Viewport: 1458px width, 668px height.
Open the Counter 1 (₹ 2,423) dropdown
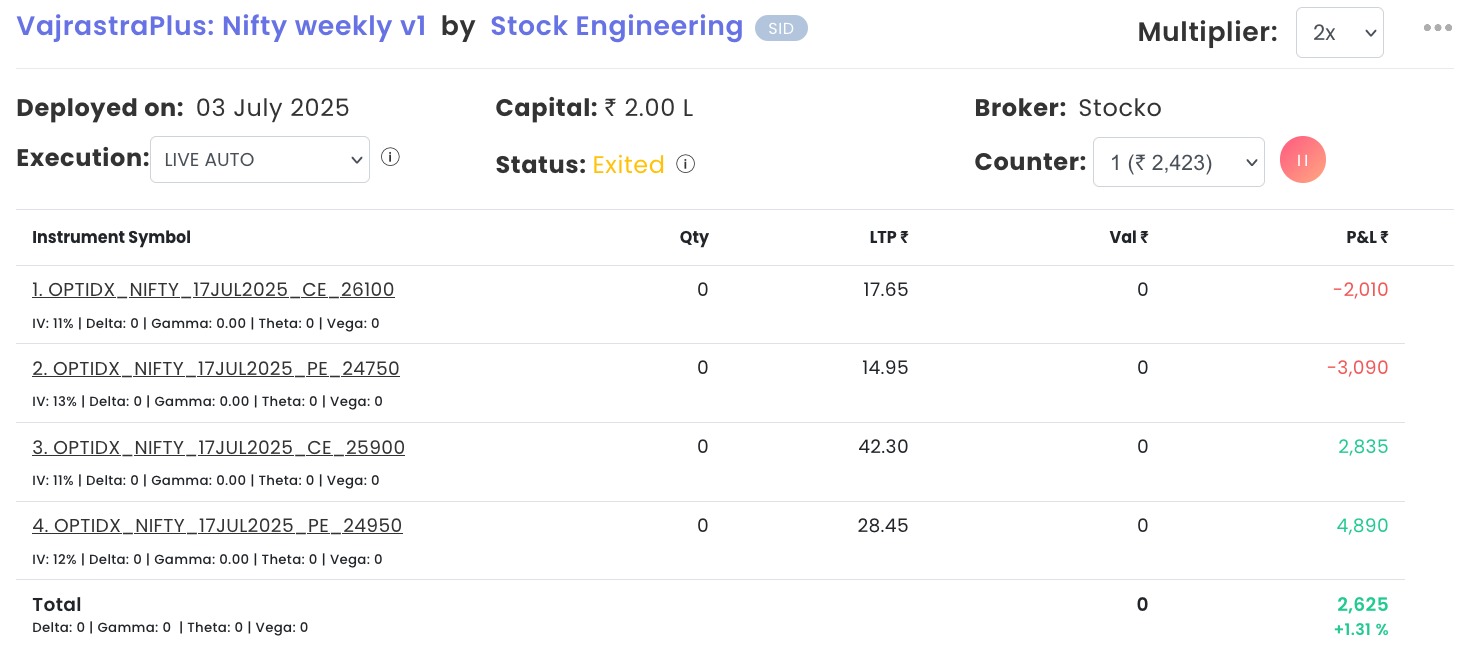point(1178,162)
